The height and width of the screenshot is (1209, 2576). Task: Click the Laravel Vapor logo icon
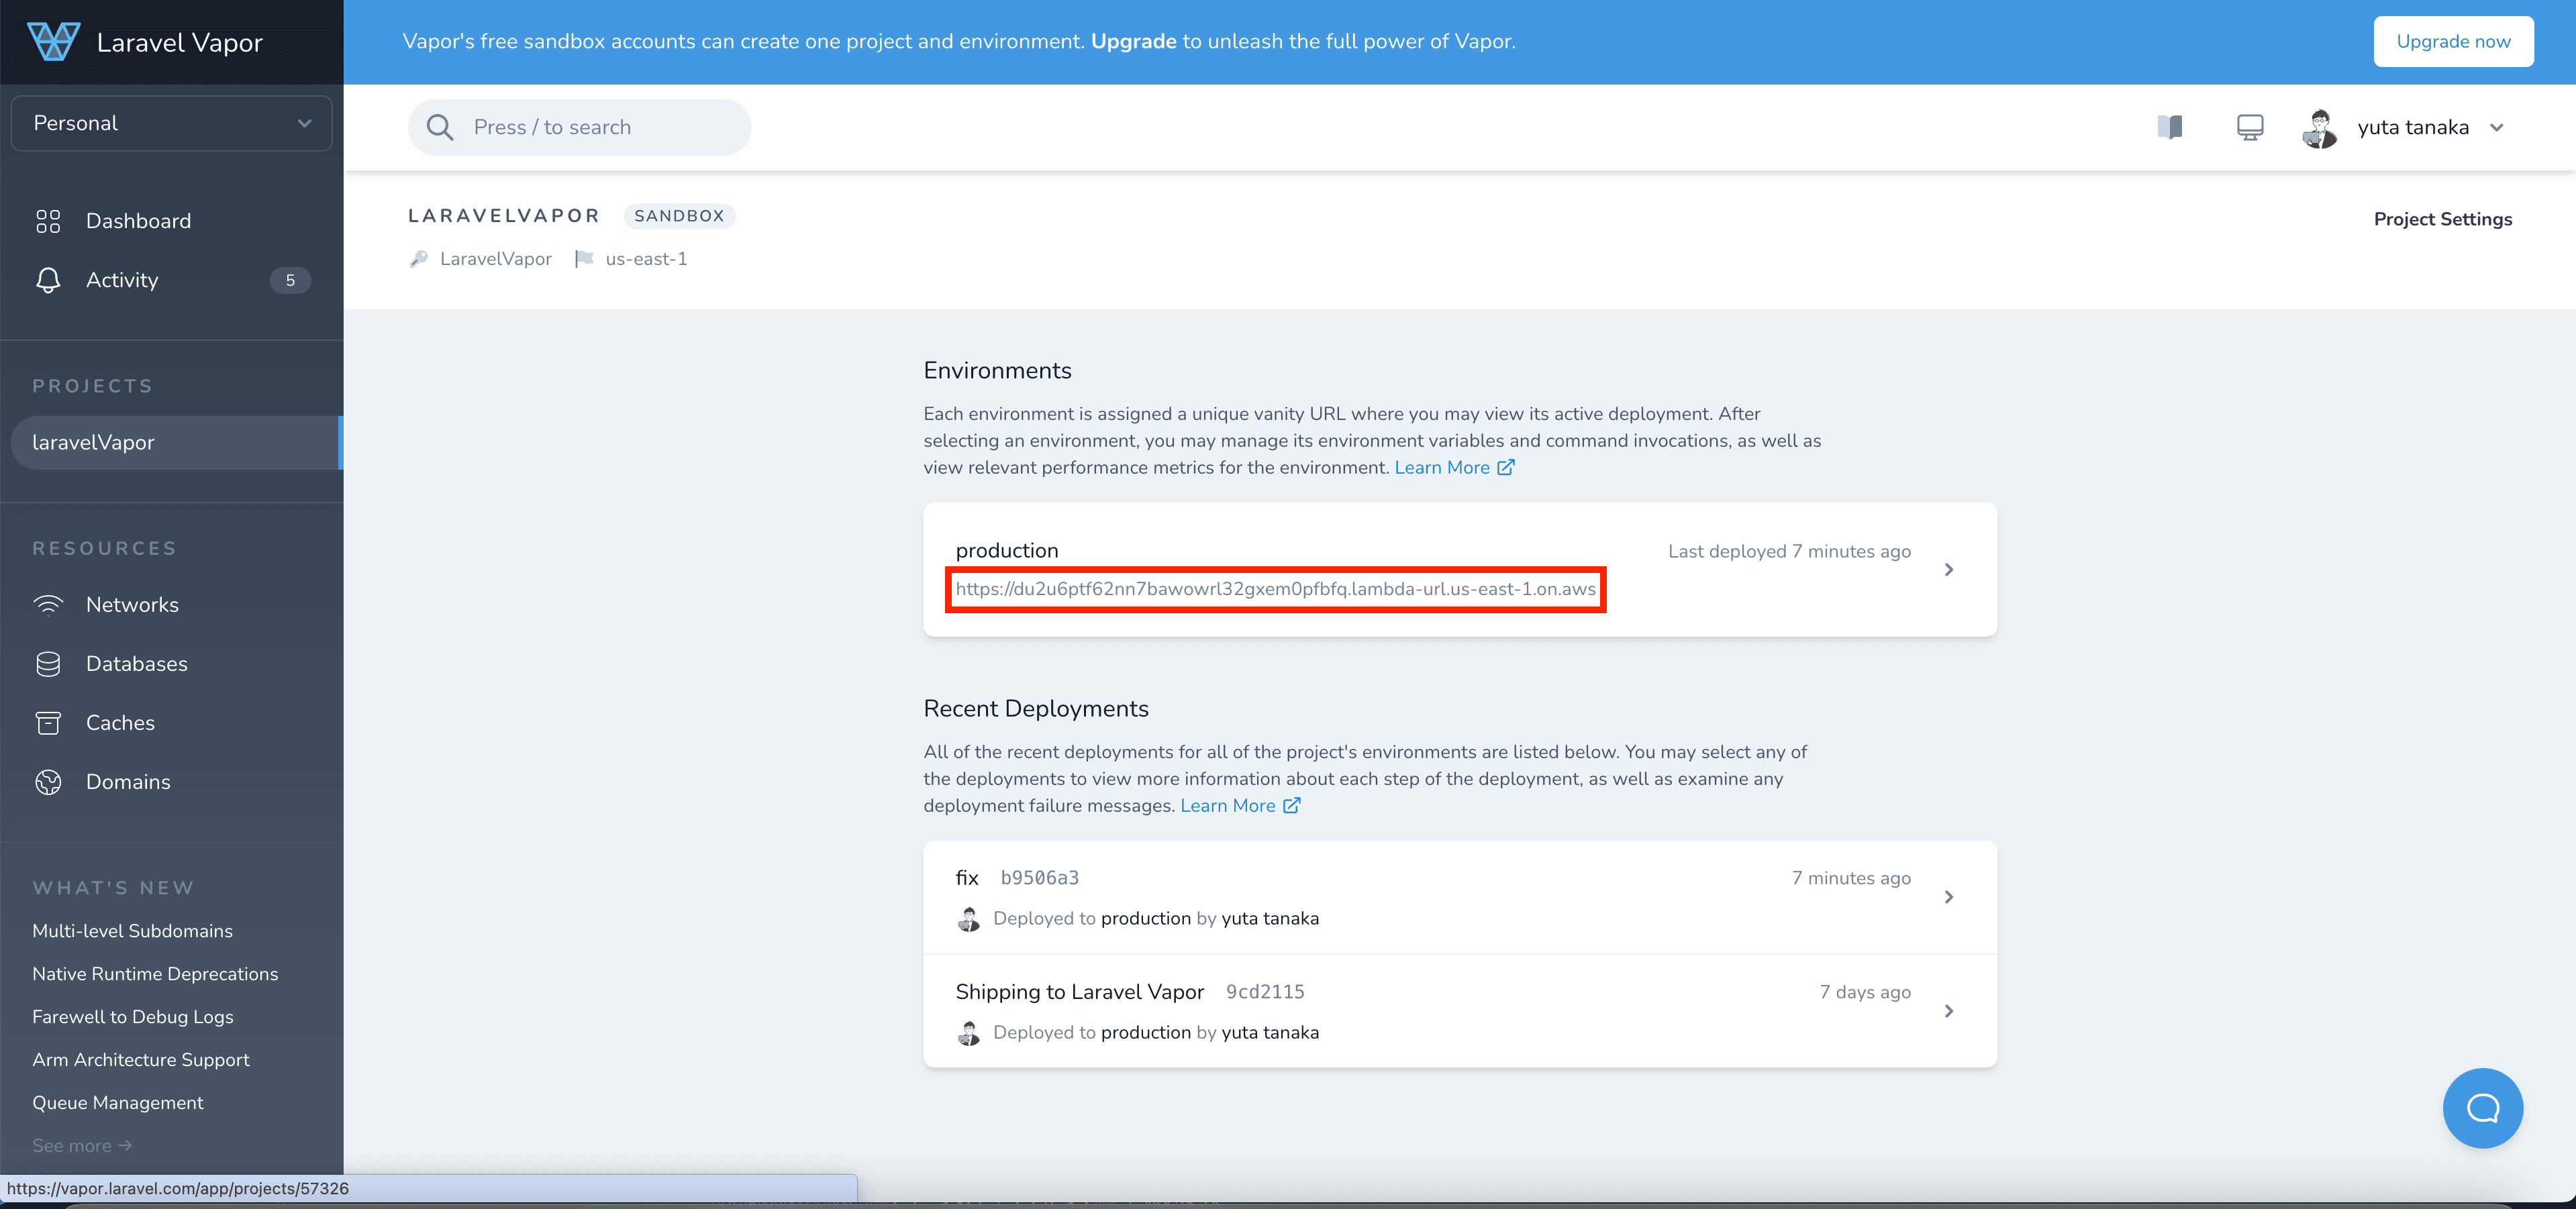[53, 41]
